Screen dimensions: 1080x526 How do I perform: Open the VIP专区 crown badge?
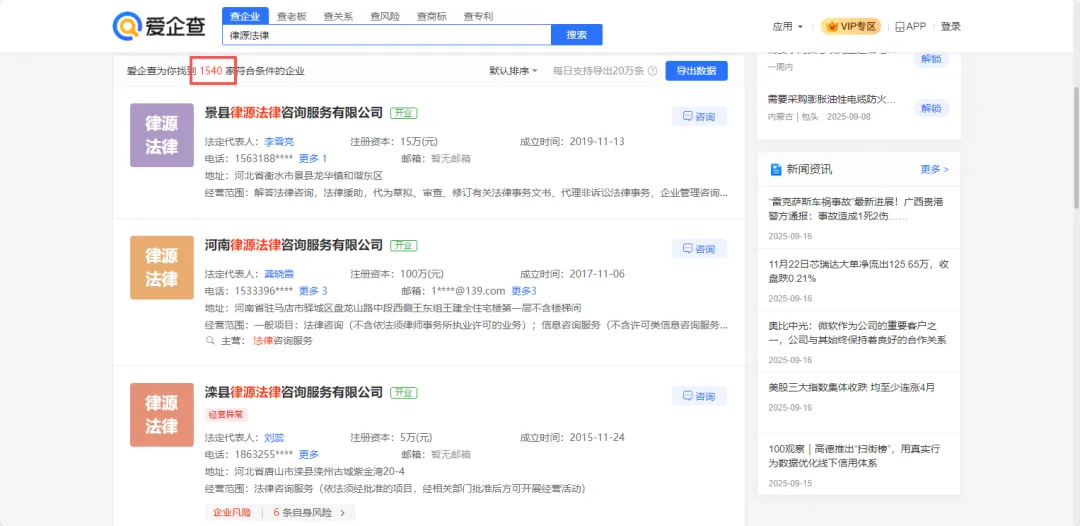pos(851,26)
